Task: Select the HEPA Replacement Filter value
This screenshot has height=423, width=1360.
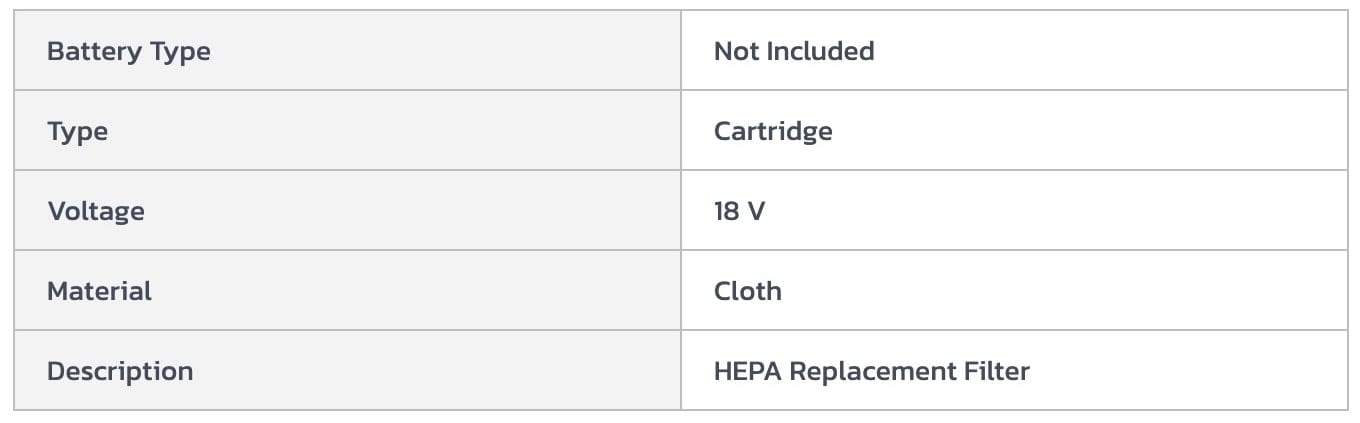Action: [871, 371]
